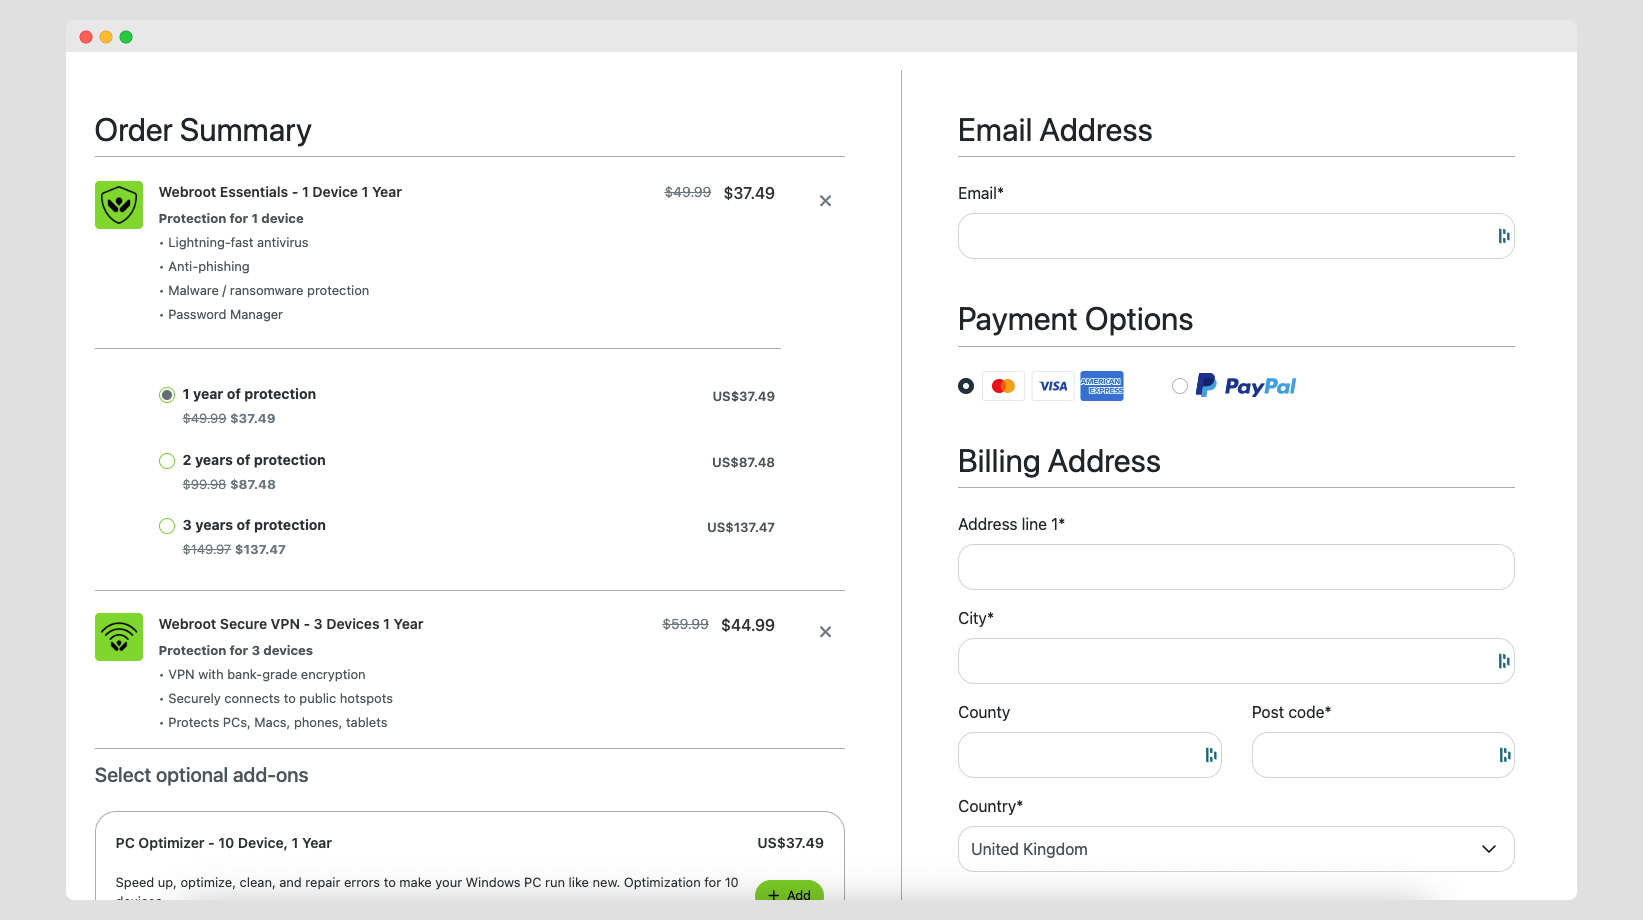
Task: Select 3 years of protection radio button
Action: (x=167, y=526)
